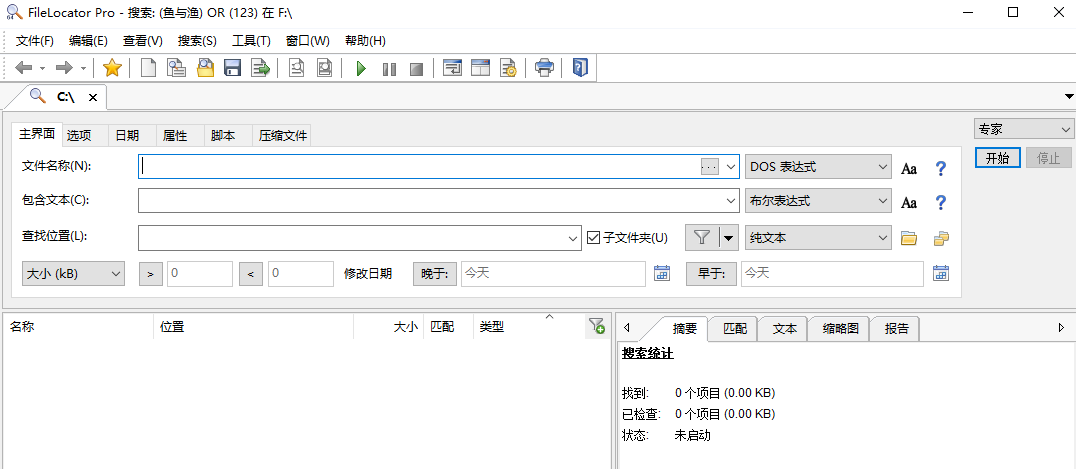Open the funnel filter dropdown arrow
The width and height of the screenshot is (1076, 469).
pyautogui.click(x=728, y=238)
